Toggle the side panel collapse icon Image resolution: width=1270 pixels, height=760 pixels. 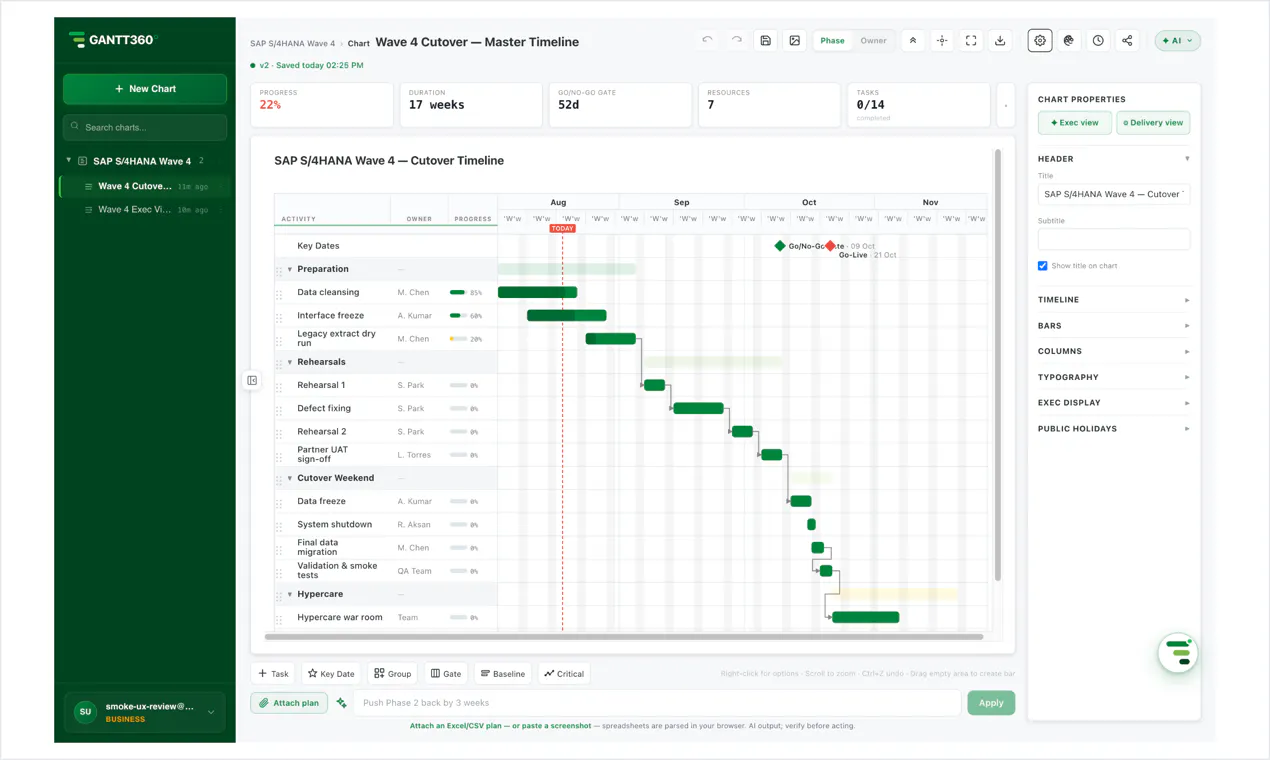point(252,380)
